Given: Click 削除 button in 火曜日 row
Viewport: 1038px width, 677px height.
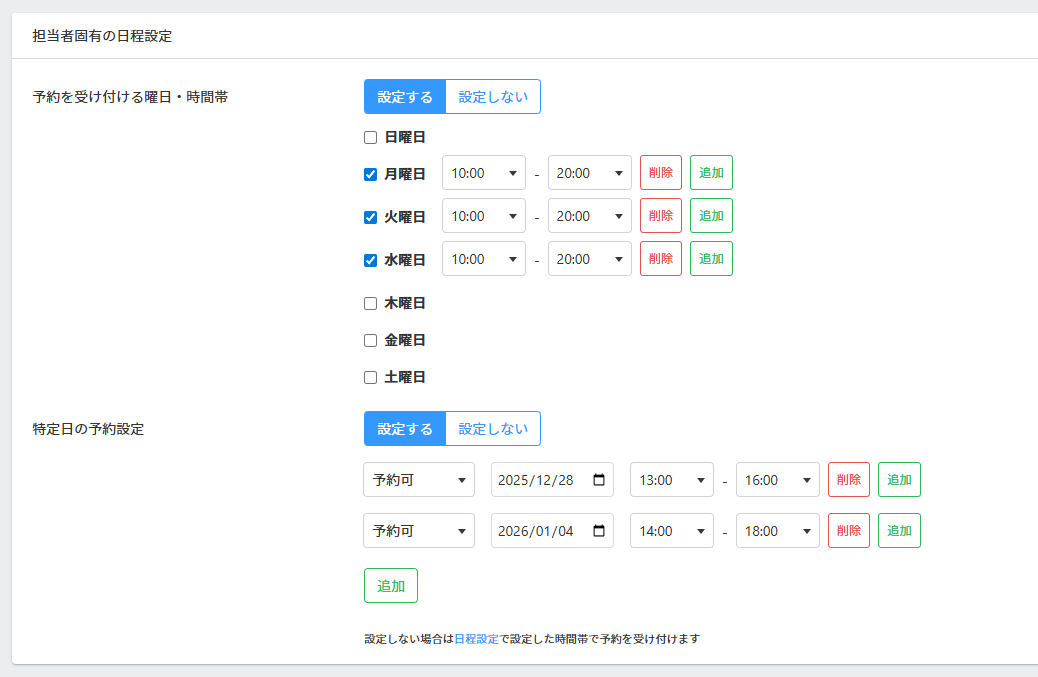Looking at the screenshot, I should 660,216.
